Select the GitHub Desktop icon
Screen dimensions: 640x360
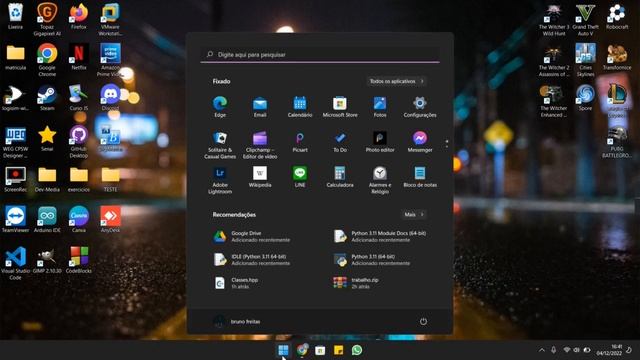click(x=79, y=142)
